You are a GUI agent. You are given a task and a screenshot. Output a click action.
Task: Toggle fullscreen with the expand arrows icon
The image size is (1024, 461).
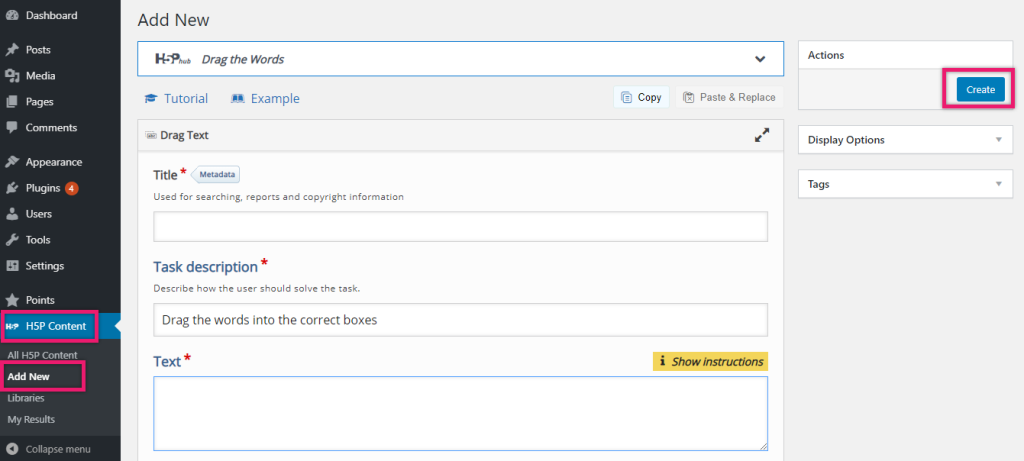761,135
